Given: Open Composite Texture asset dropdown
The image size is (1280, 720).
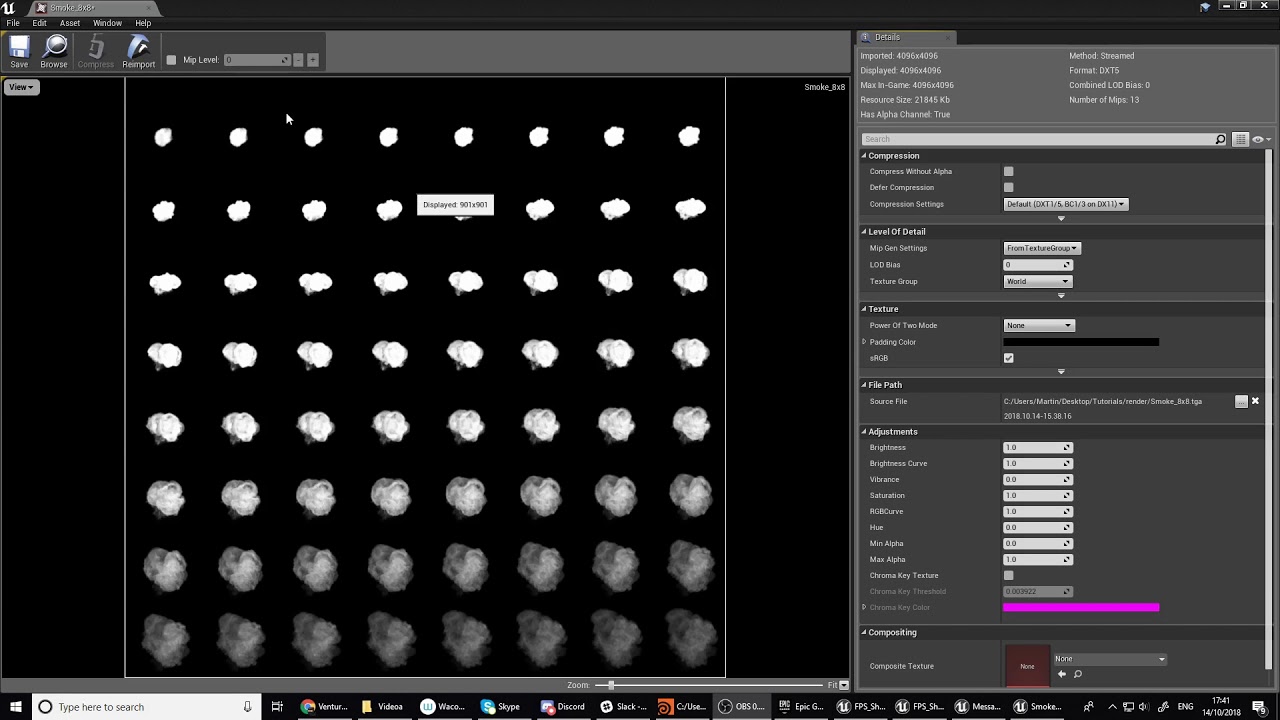Looking at the screenshot, I should pyautogui.click(x=1110, y=659).
